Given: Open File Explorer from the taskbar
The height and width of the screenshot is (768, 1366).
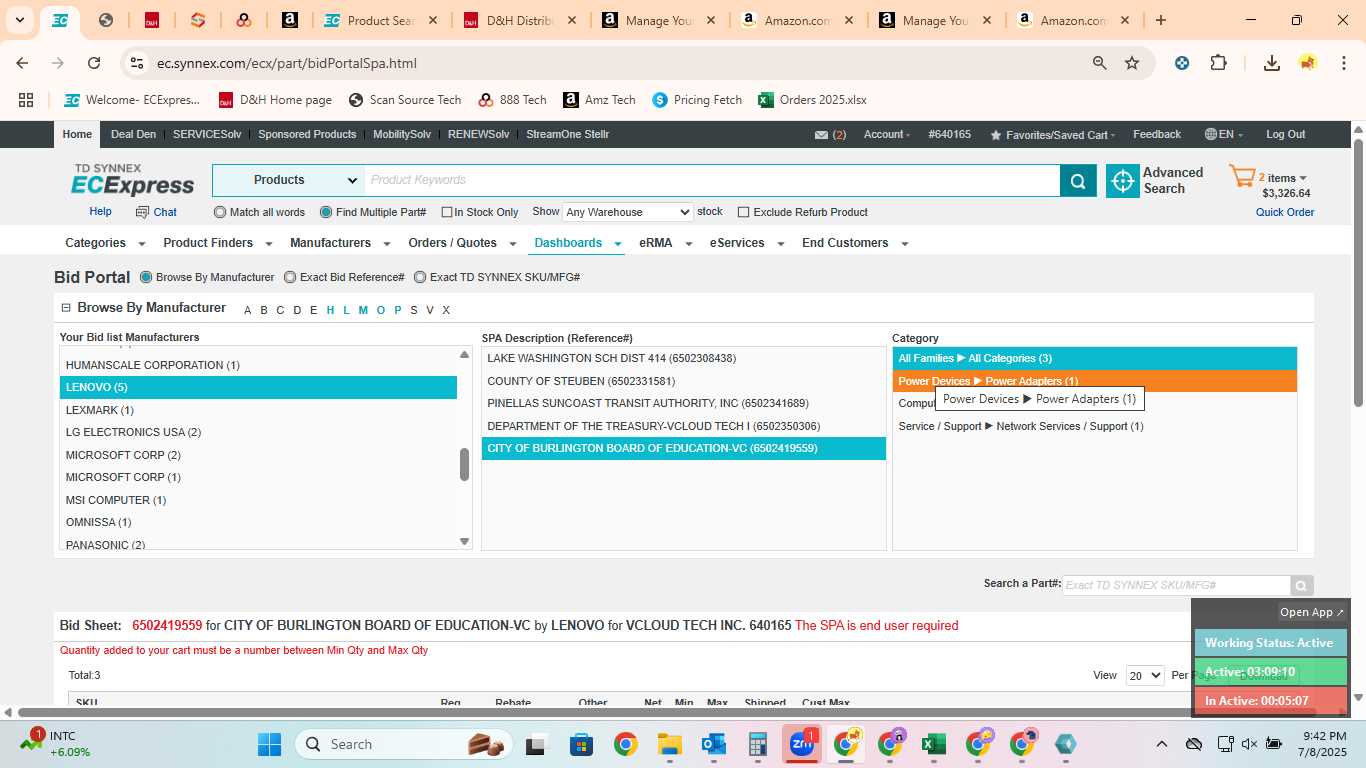Looking at the screenshot, I should [669, 744].
